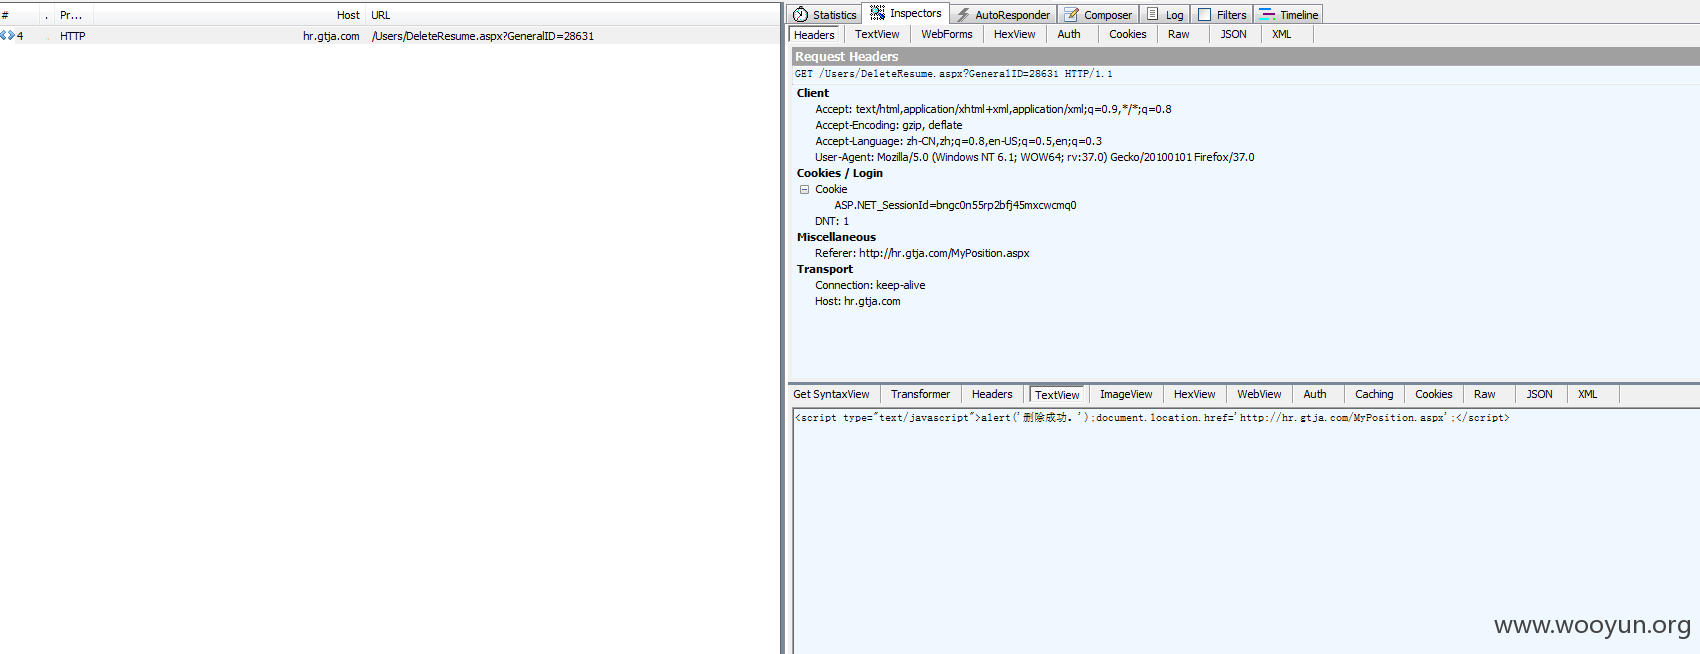
Task: Click the AutoResponder lightning icon
Action: (963, 14)
